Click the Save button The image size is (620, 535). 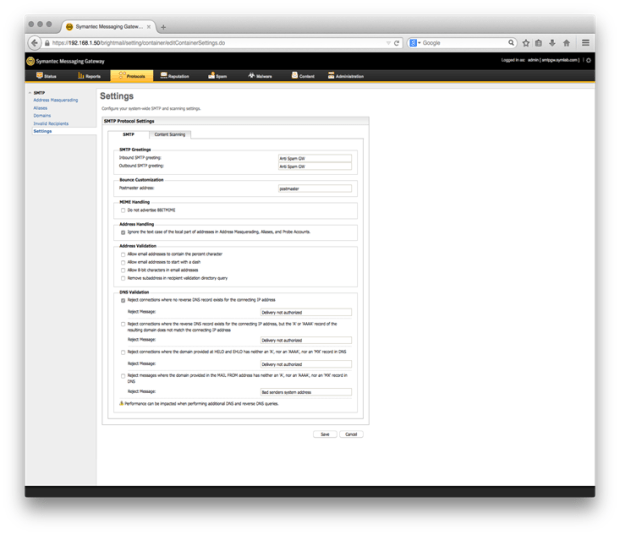[x=324, y=435]
